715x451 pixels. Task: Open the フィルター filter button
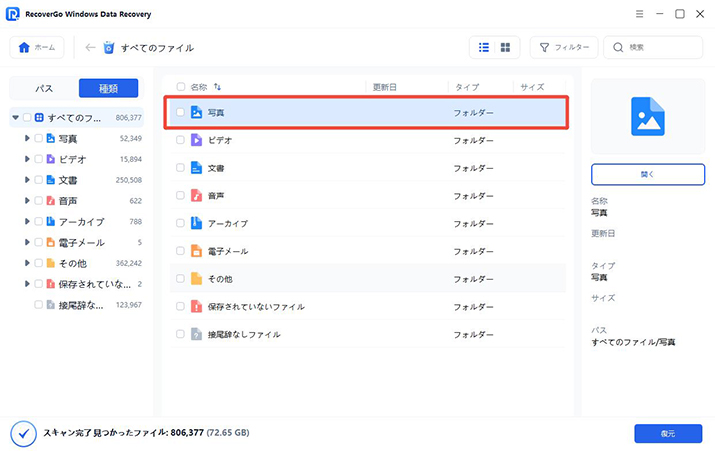[x=564, y=47]
